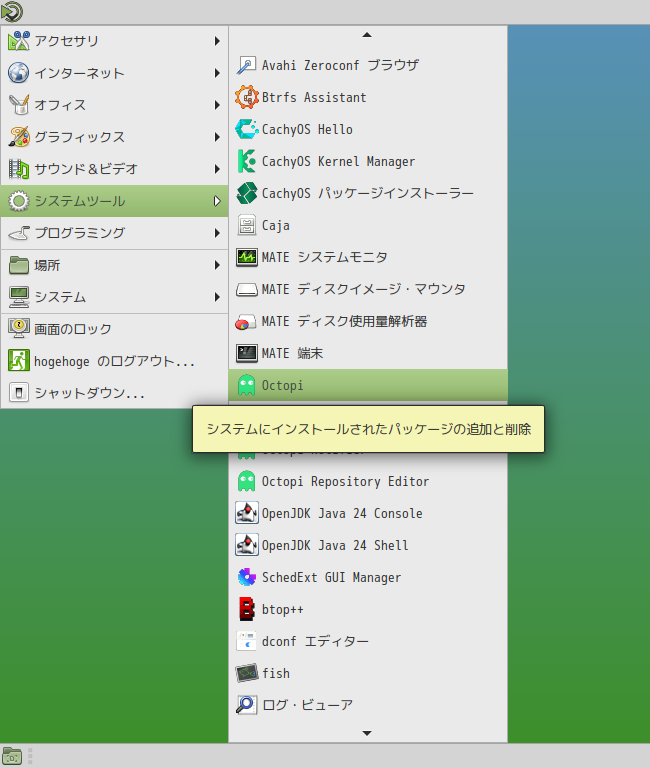This screenshot has width=650, height=768.
Task: Click the Octopi ghost icon
Action: (x=246, y=385)
